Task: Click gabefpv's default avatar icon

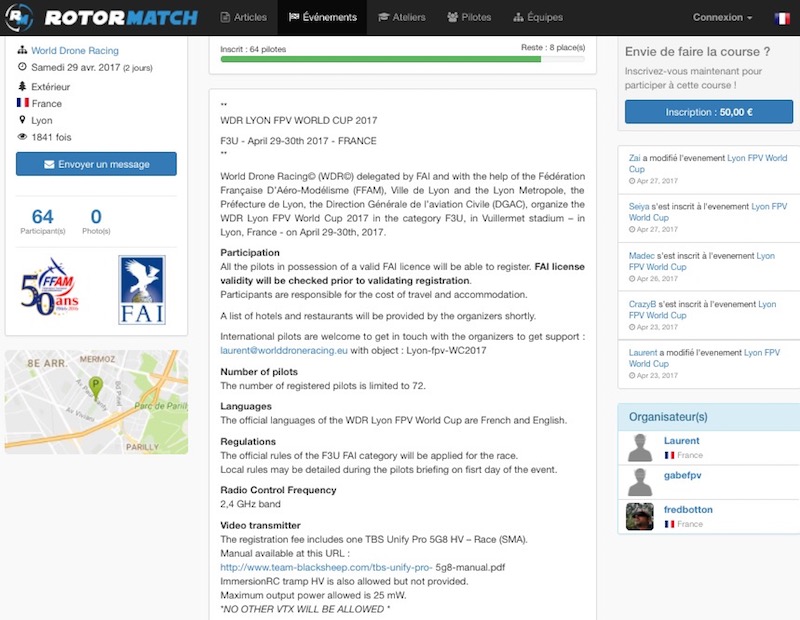Action: tap(640, 482)
